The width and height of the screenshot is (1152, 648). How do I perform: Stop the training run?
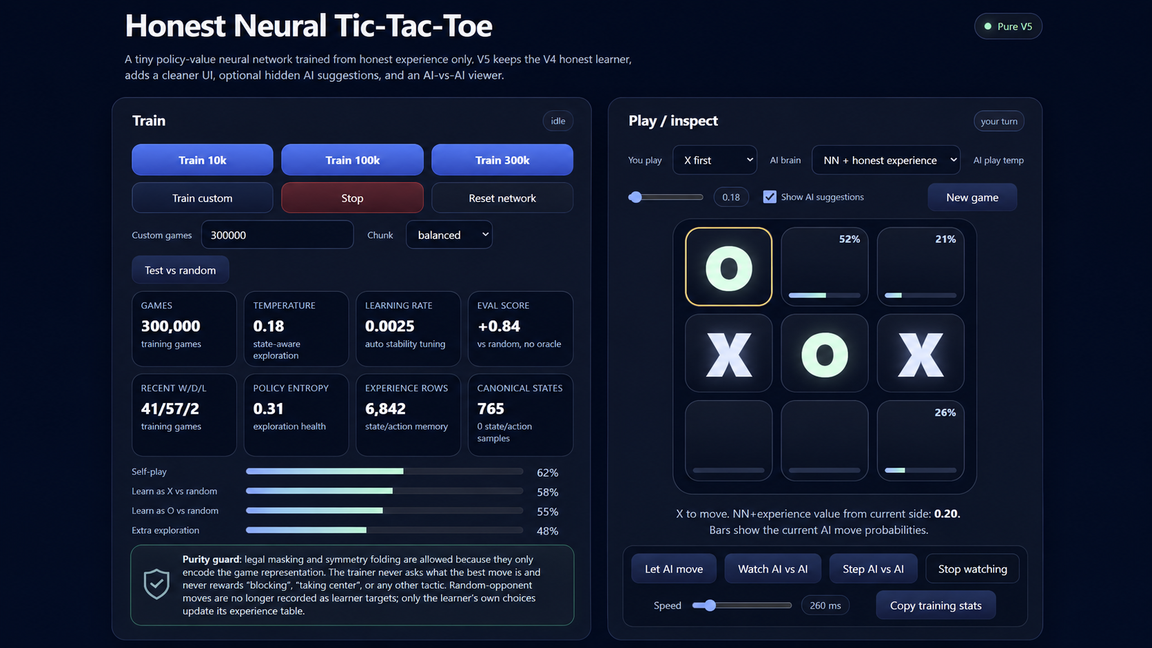tap(352, 198)
